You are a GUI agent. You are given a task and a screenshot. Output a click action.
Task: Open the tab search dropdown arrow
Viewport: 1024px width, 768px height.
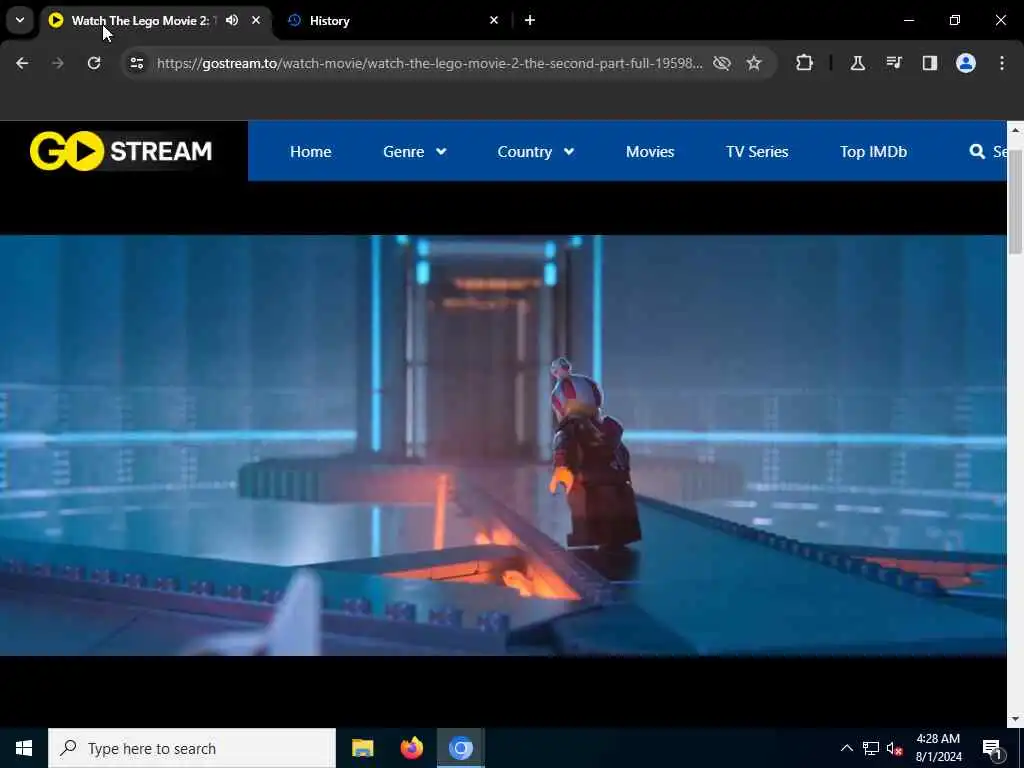tap(20, 20)
